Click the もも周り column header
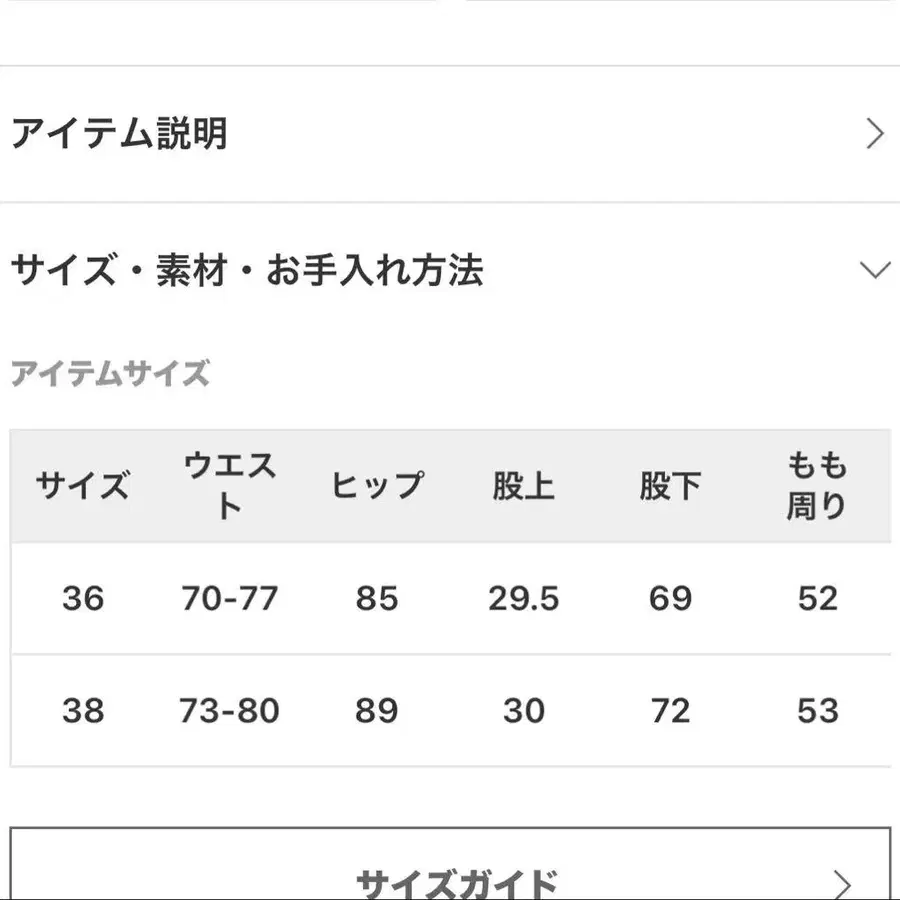Viewport: 900px width, 900px height. pos(818,486)
